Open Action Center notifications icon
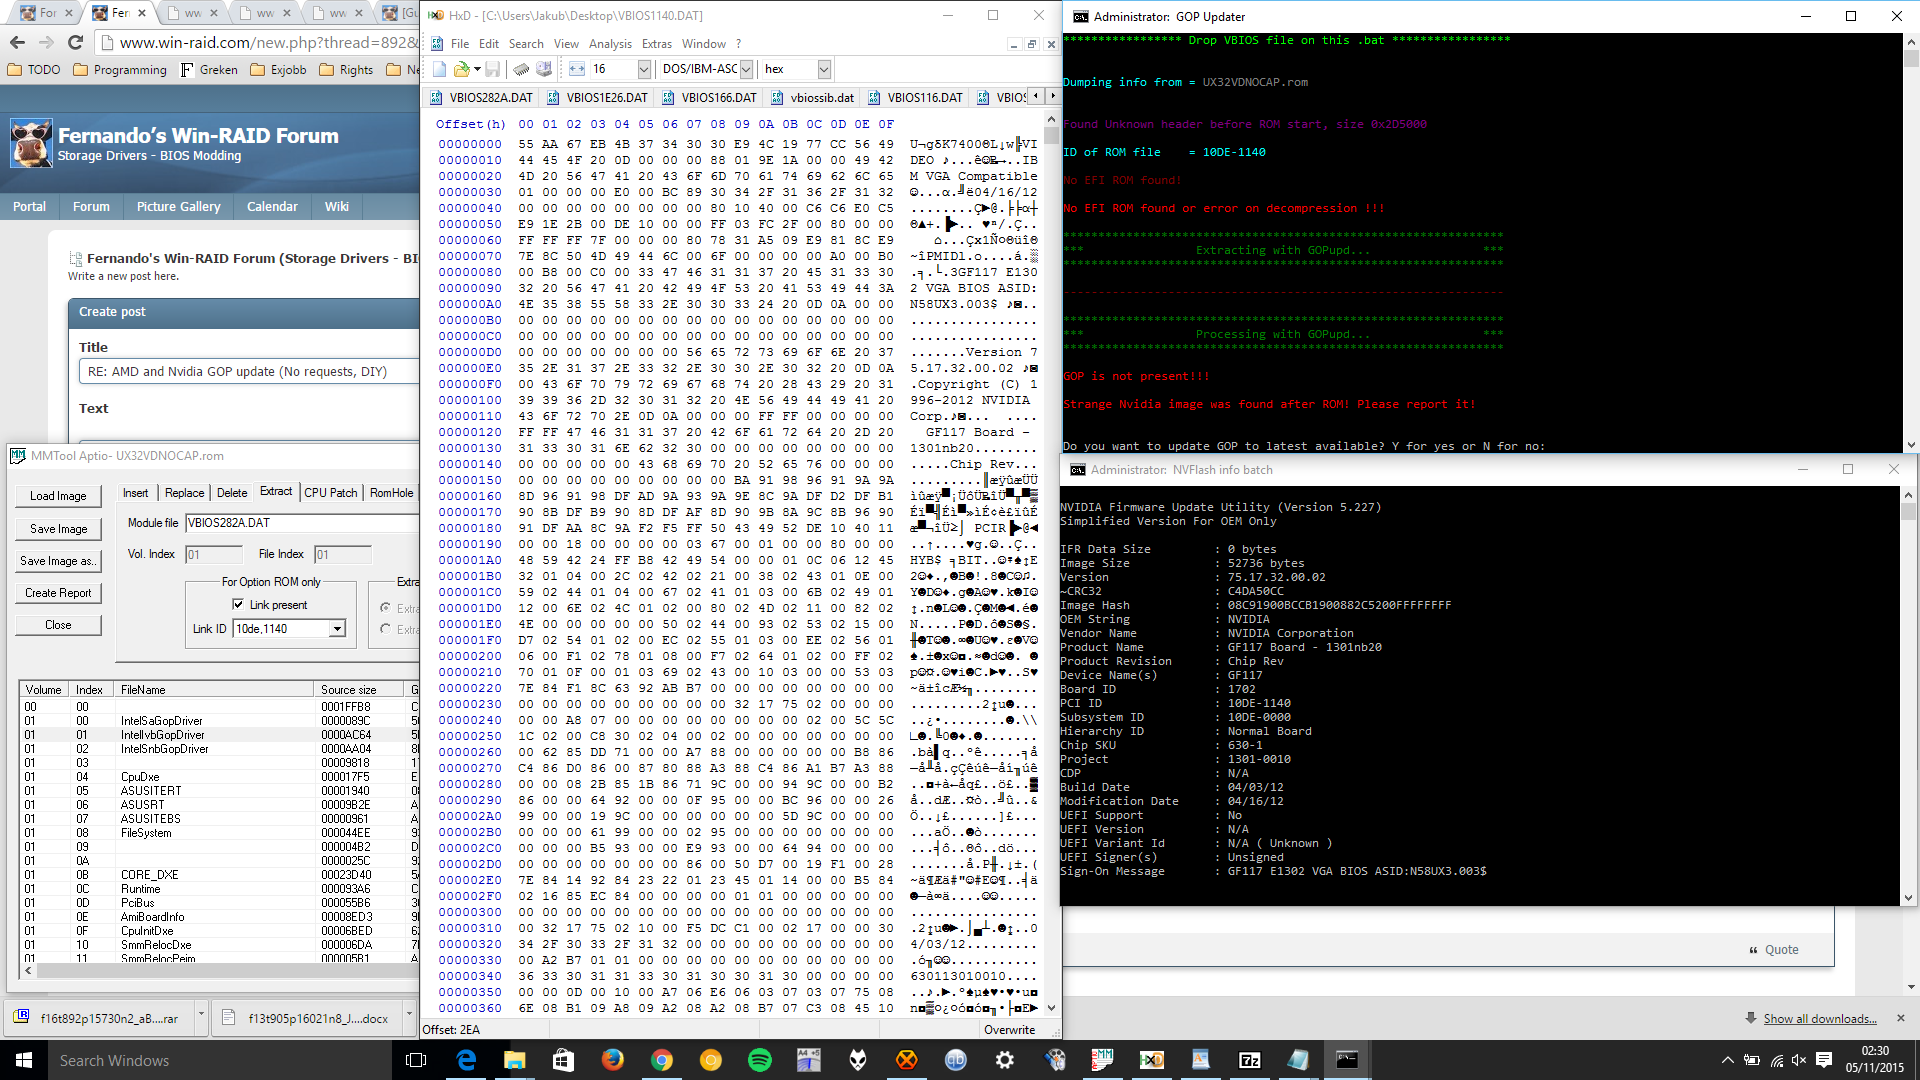 click(x=1824, y=1060)
